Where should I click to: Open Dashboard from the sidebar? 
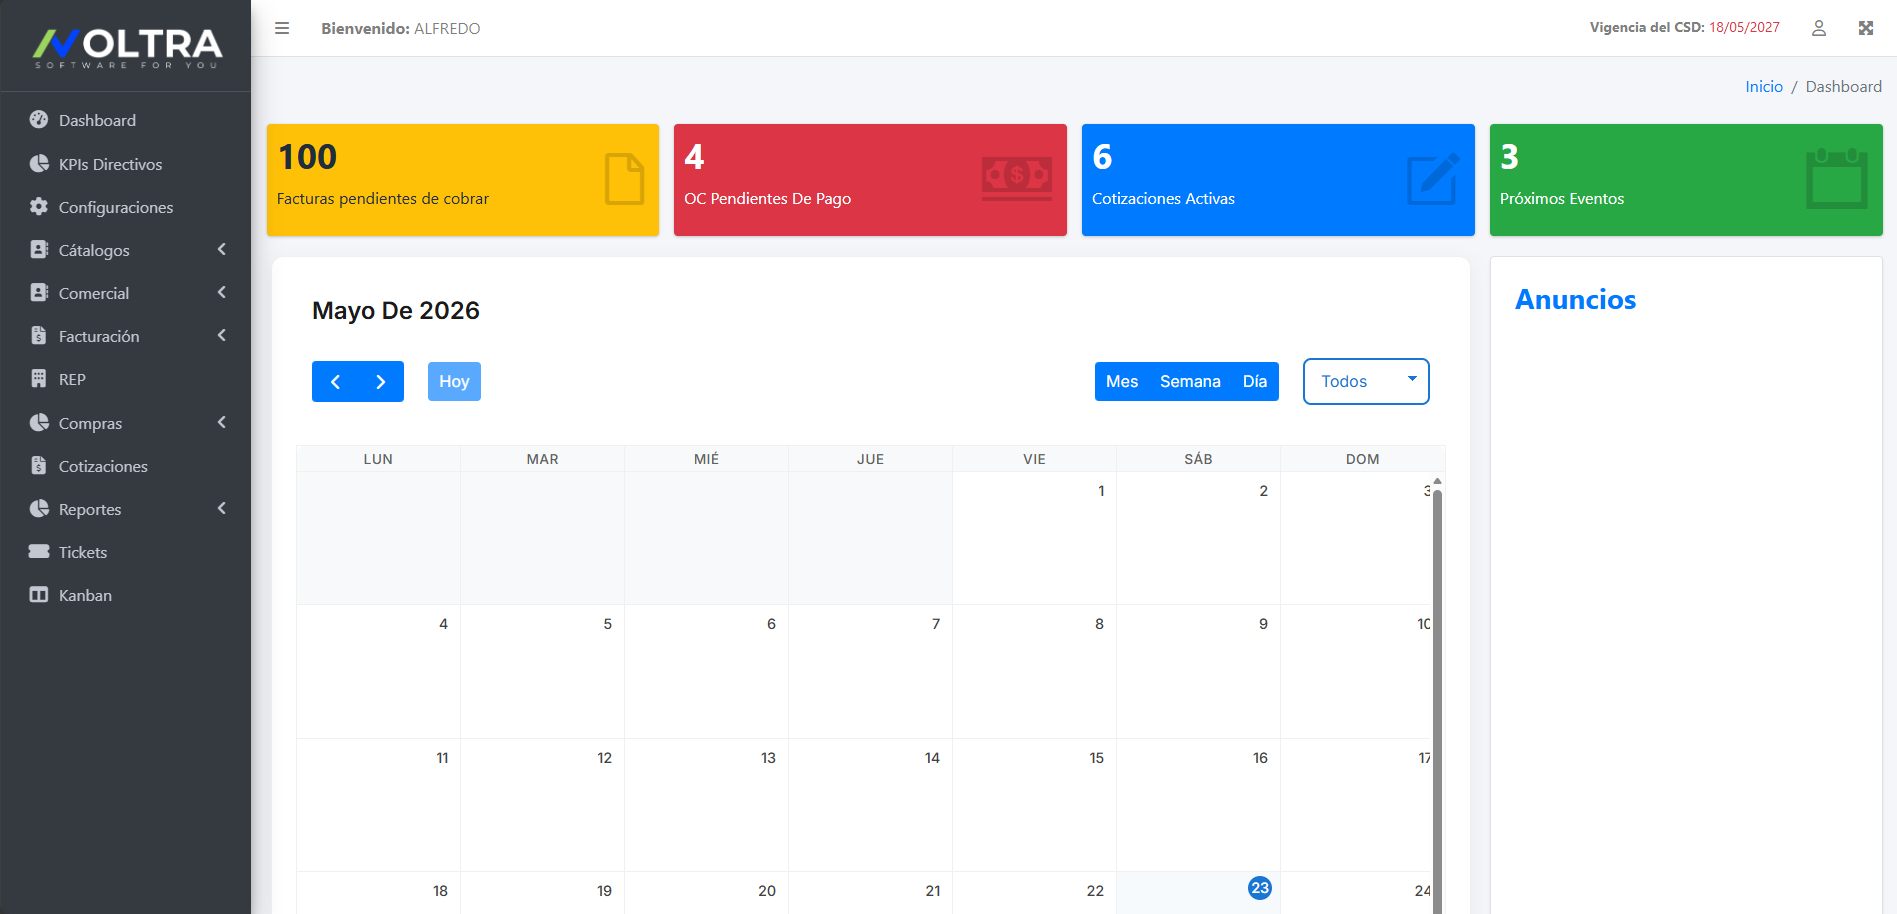pos(125,120)
